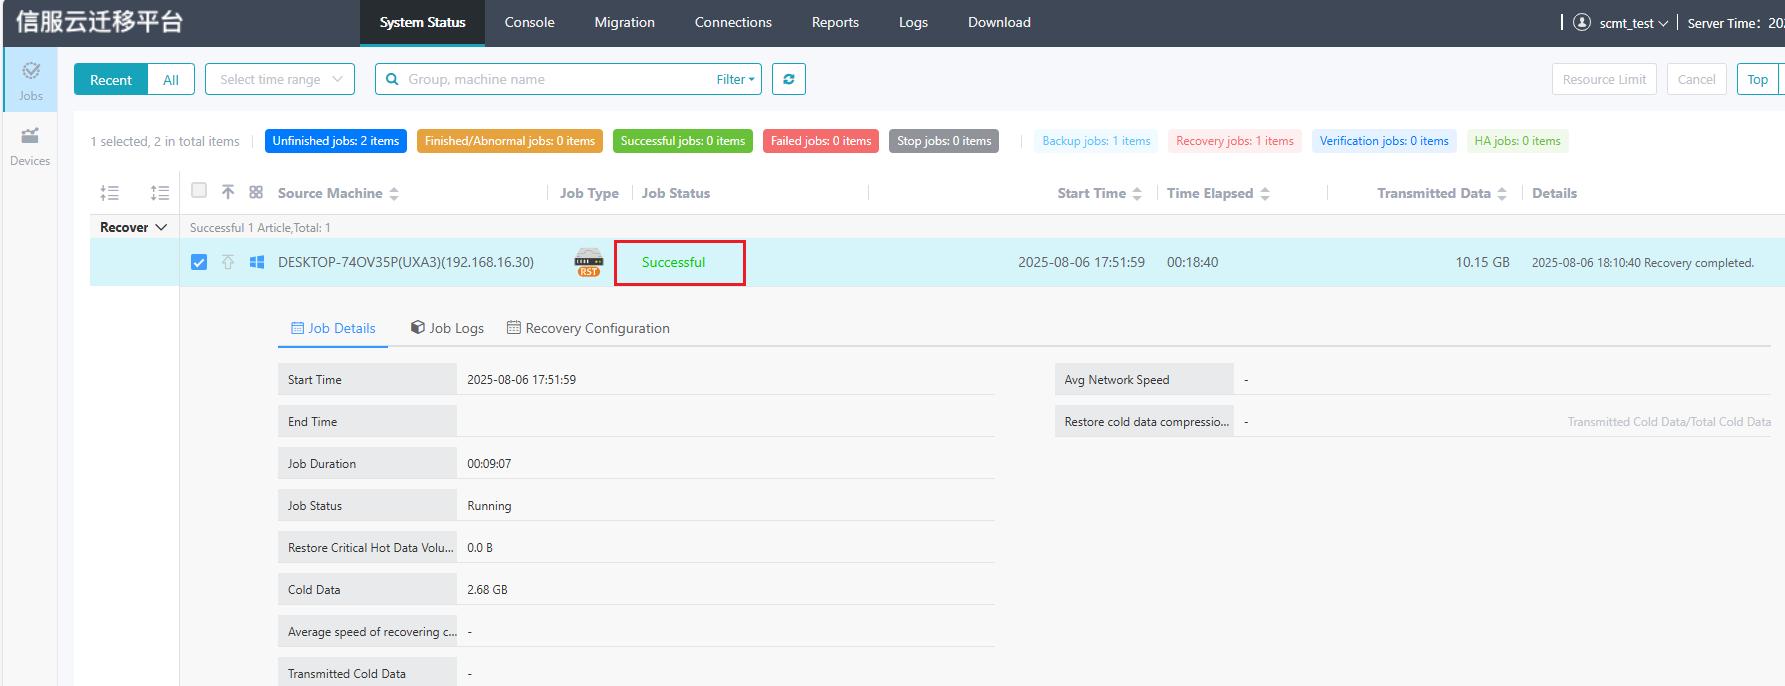Switch to Recent jobs view
1785x686 pixels.
[111, 79]
